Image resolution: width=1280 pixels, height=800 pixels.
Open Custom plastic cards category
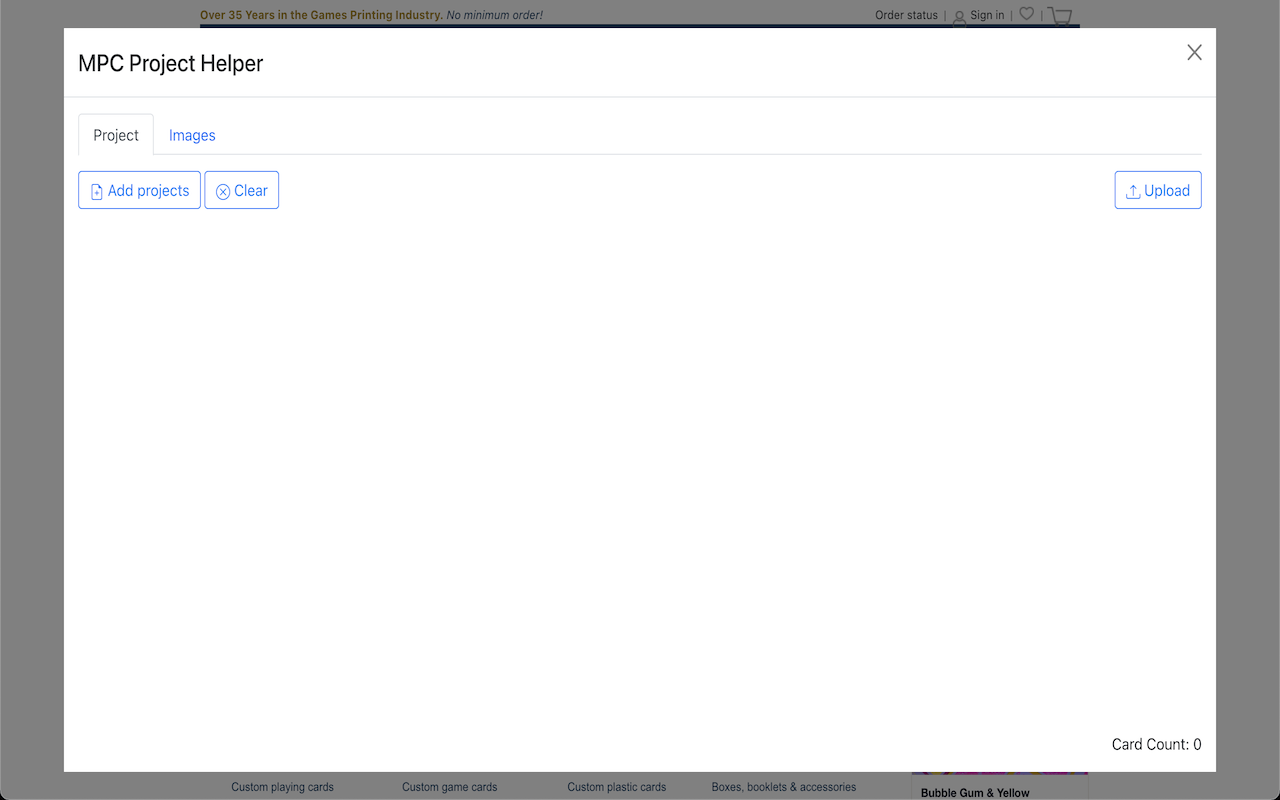point(616,787)
